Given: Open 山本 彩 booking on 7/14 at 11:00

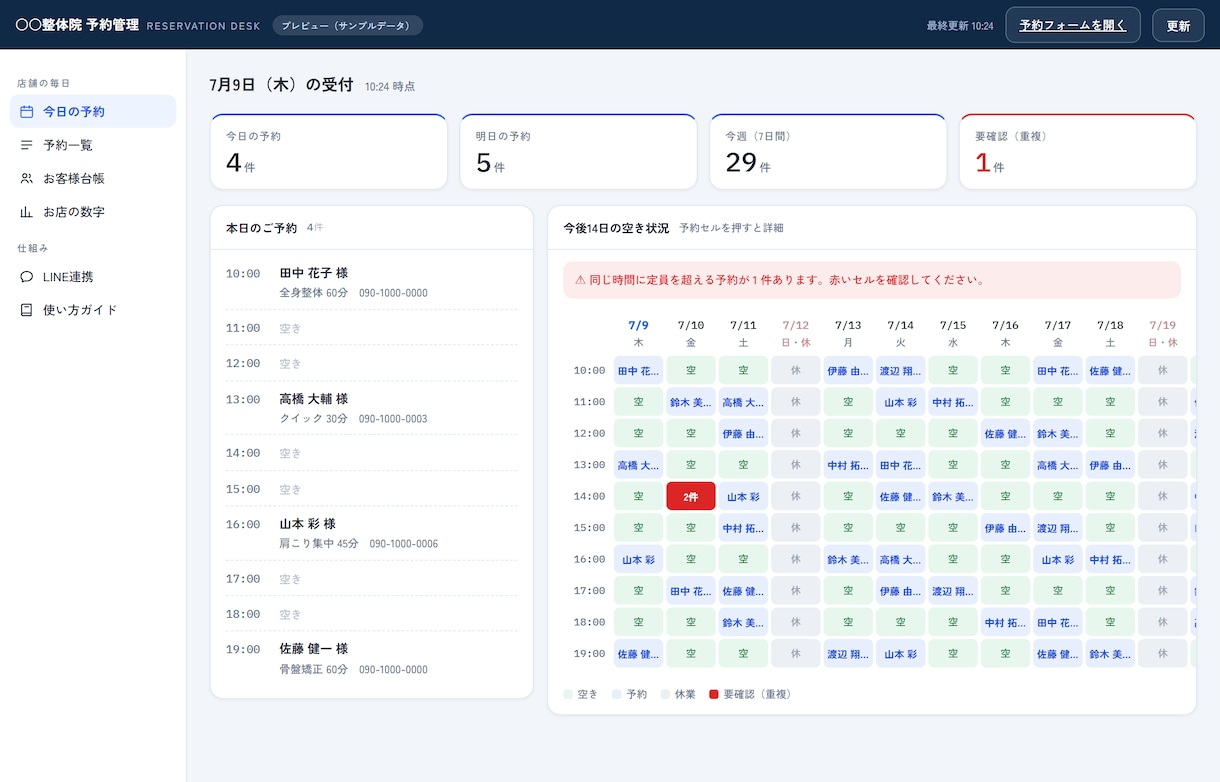Looking at the screenshot, I should pos(900,402).
